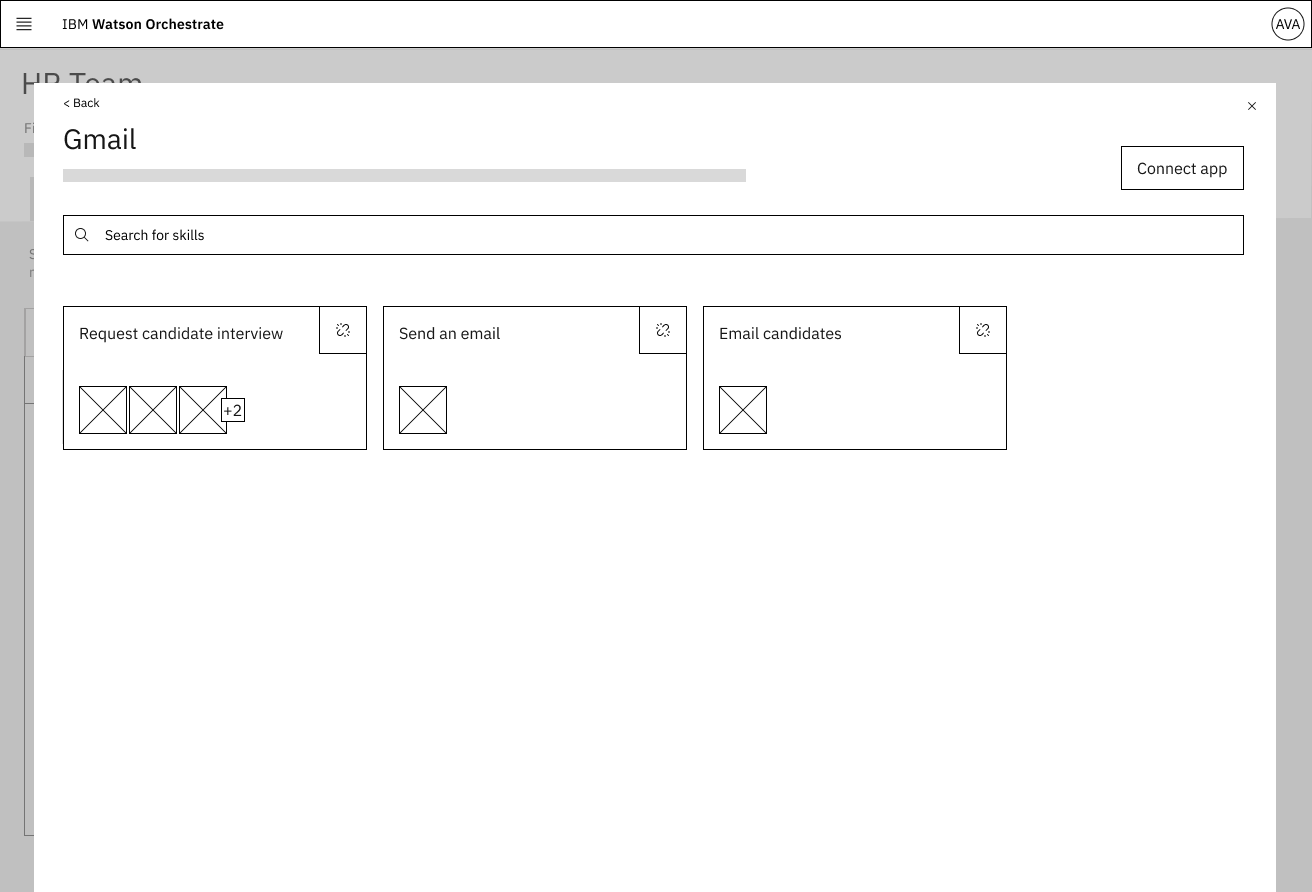The height and width of the screenshot is (892, 1312).
Task: Go back using the Back link
Action: point(82,103)
